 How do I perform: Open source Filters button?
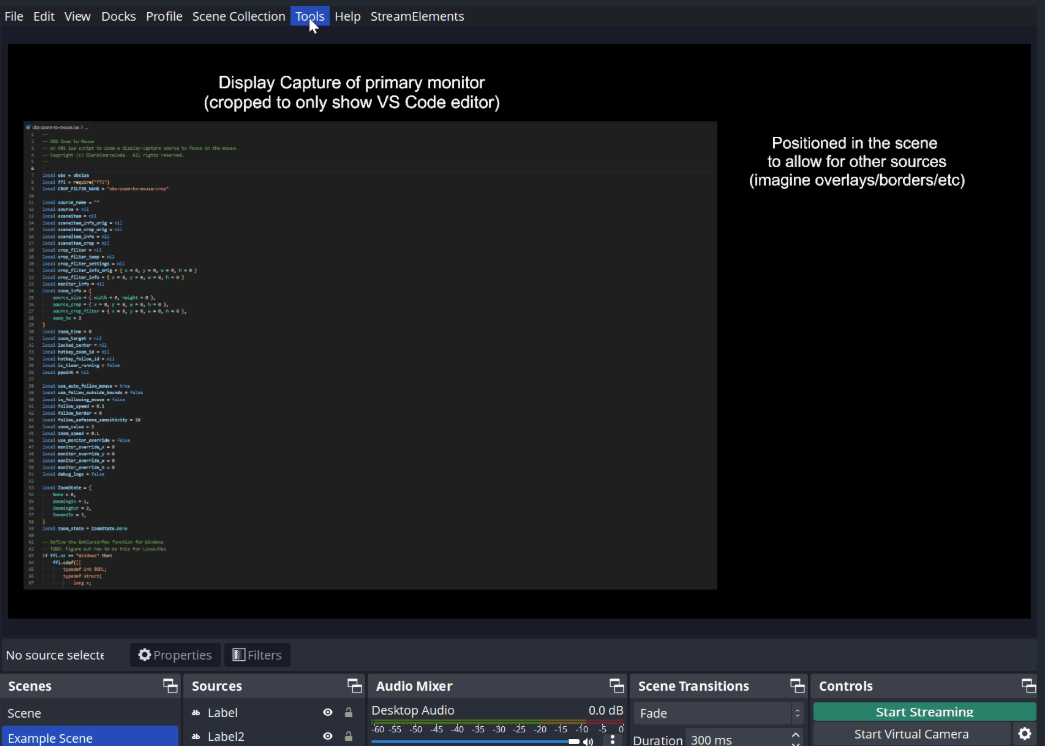[x=257, y=655]
